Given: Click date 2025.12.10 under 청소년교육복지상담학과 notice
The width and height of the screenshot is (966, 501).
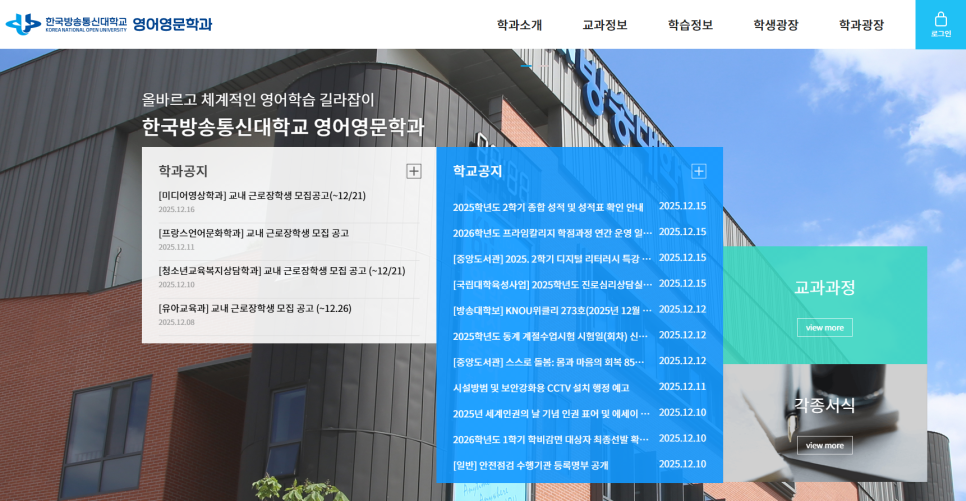Looking at the screenshot, I should pos(176,285).
